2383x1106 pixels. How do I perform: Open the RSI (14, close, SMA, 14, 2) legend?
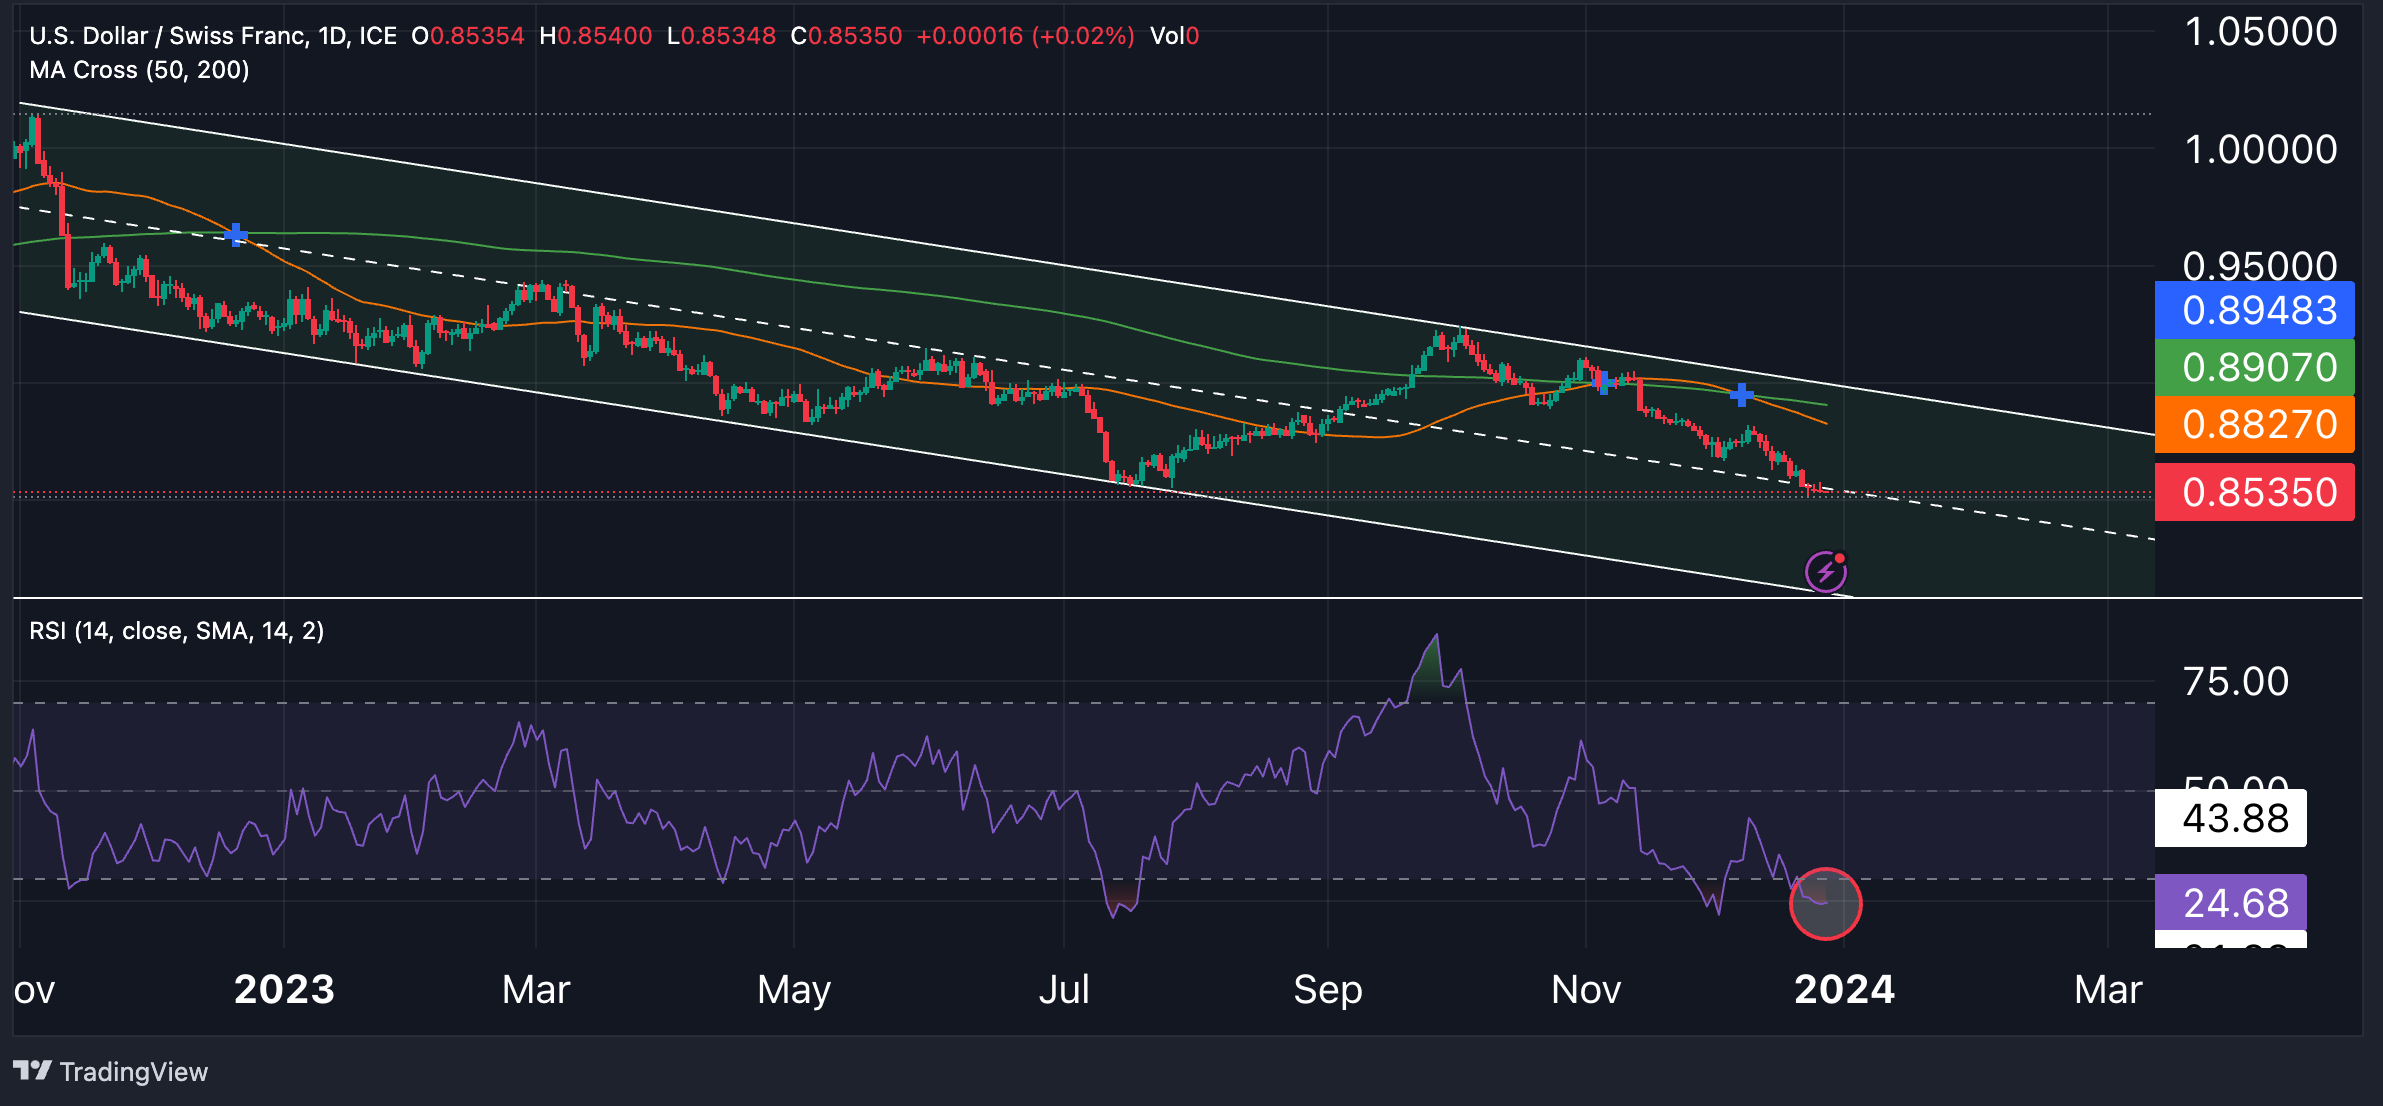click(176, 631)
